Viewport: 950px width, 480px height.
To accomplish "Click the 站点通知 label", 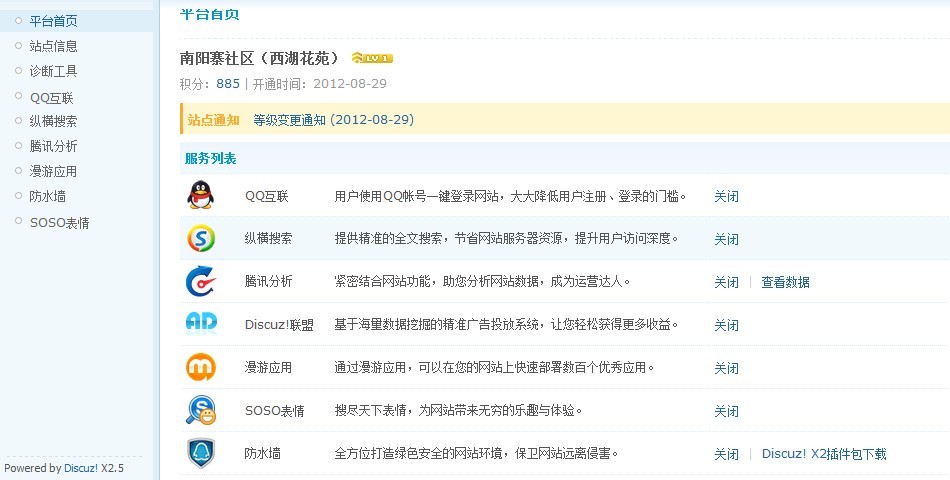I will [213, 120].
